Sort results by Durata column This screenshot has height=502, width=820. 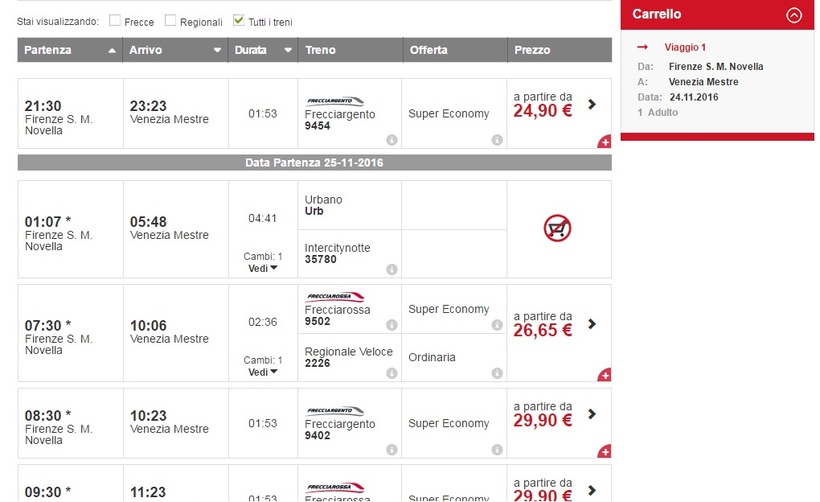pyautogui.click(x=263, y=50)
